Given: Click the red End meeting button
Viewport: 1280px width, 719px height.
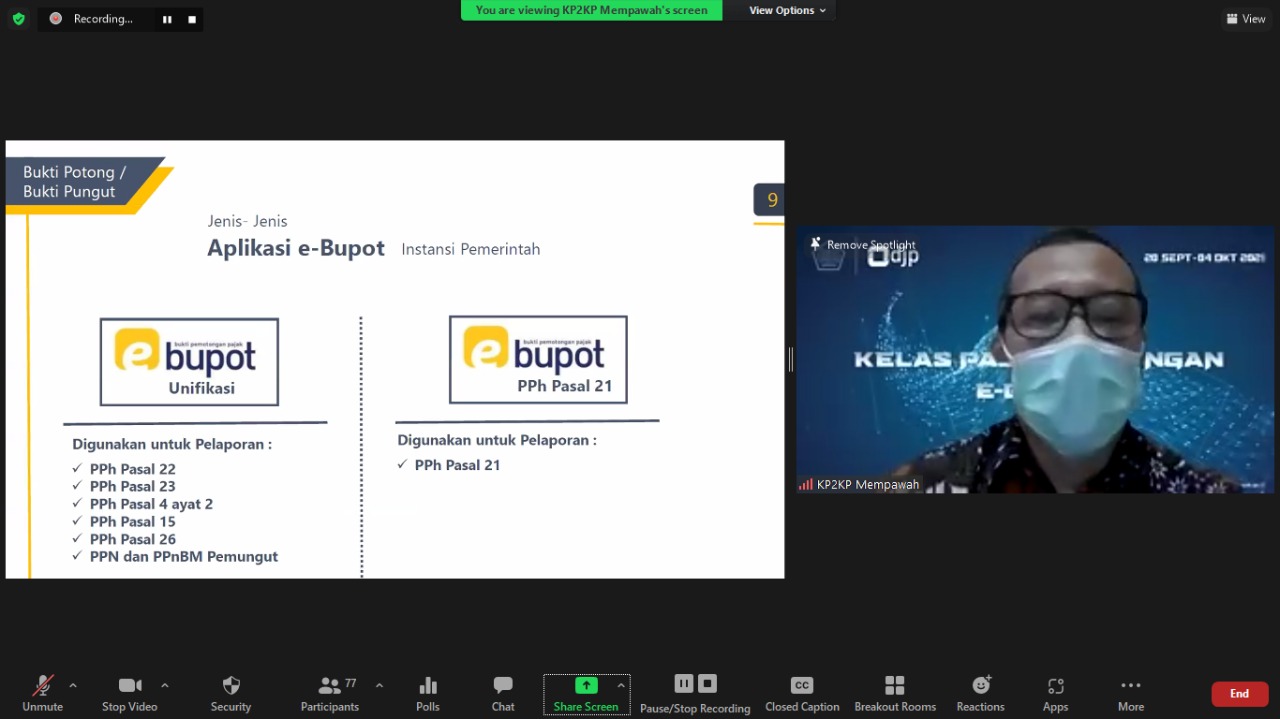Looking at the screenshot, I should (1239, 694).
